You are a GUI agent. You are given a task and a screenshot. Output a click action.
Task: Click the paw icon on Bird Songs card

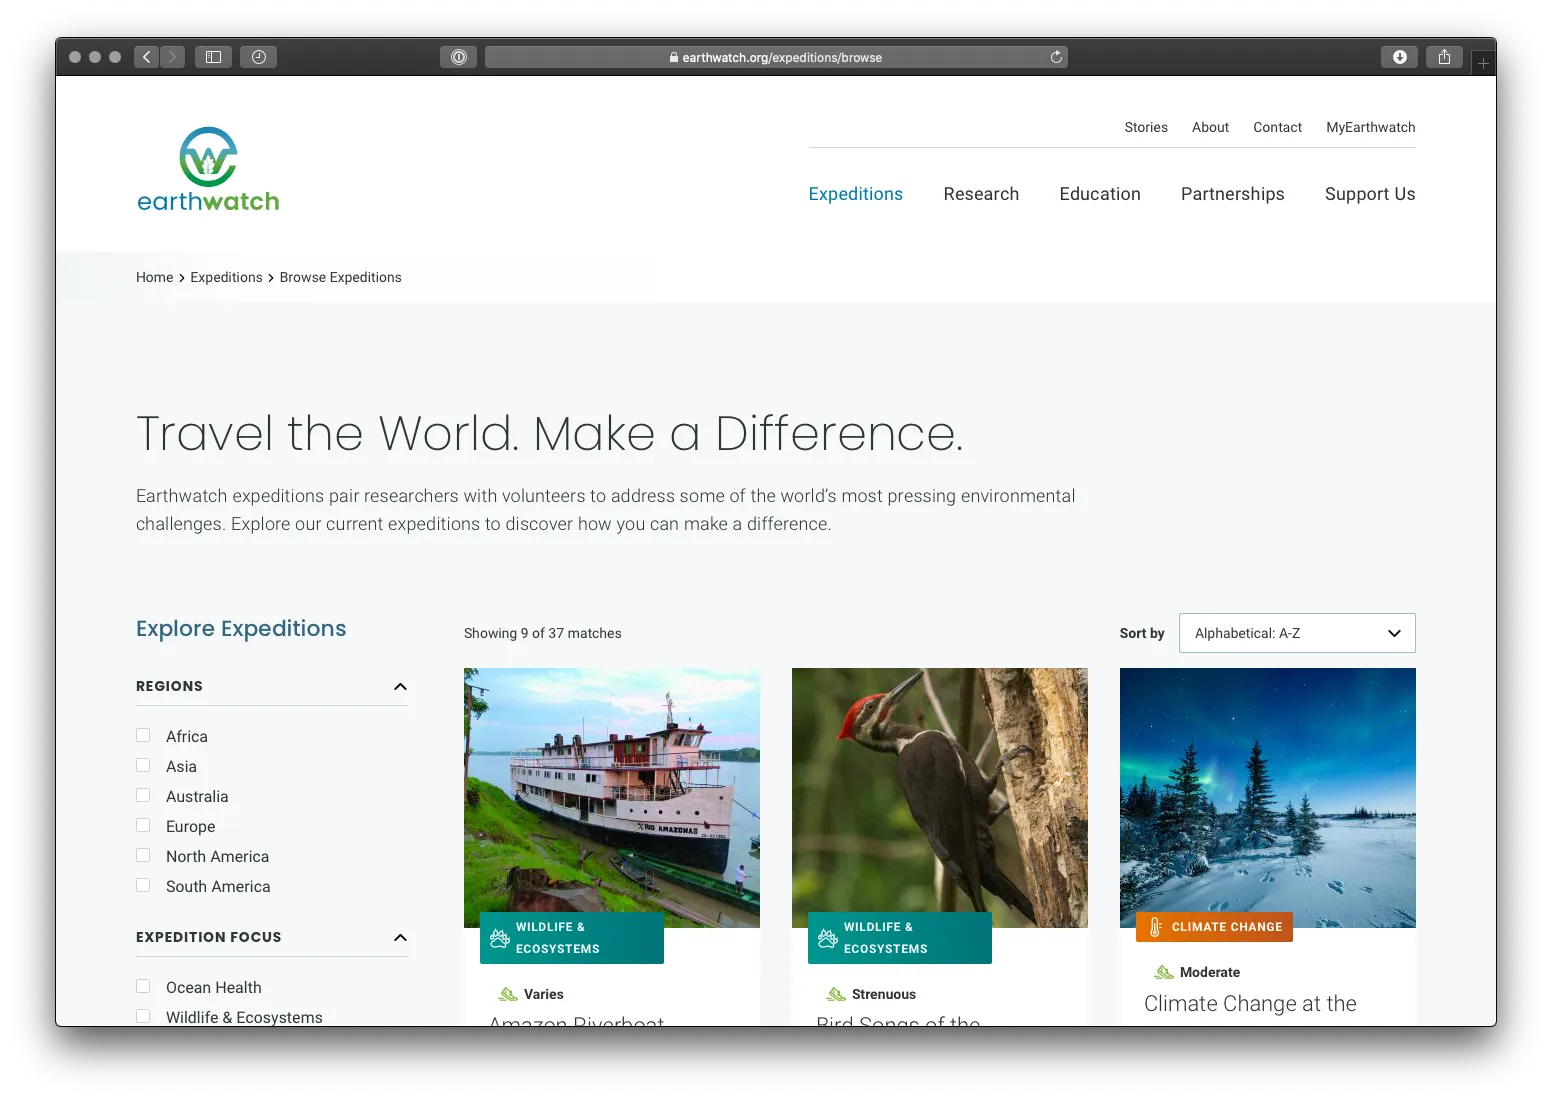click(x=828, y=938)
